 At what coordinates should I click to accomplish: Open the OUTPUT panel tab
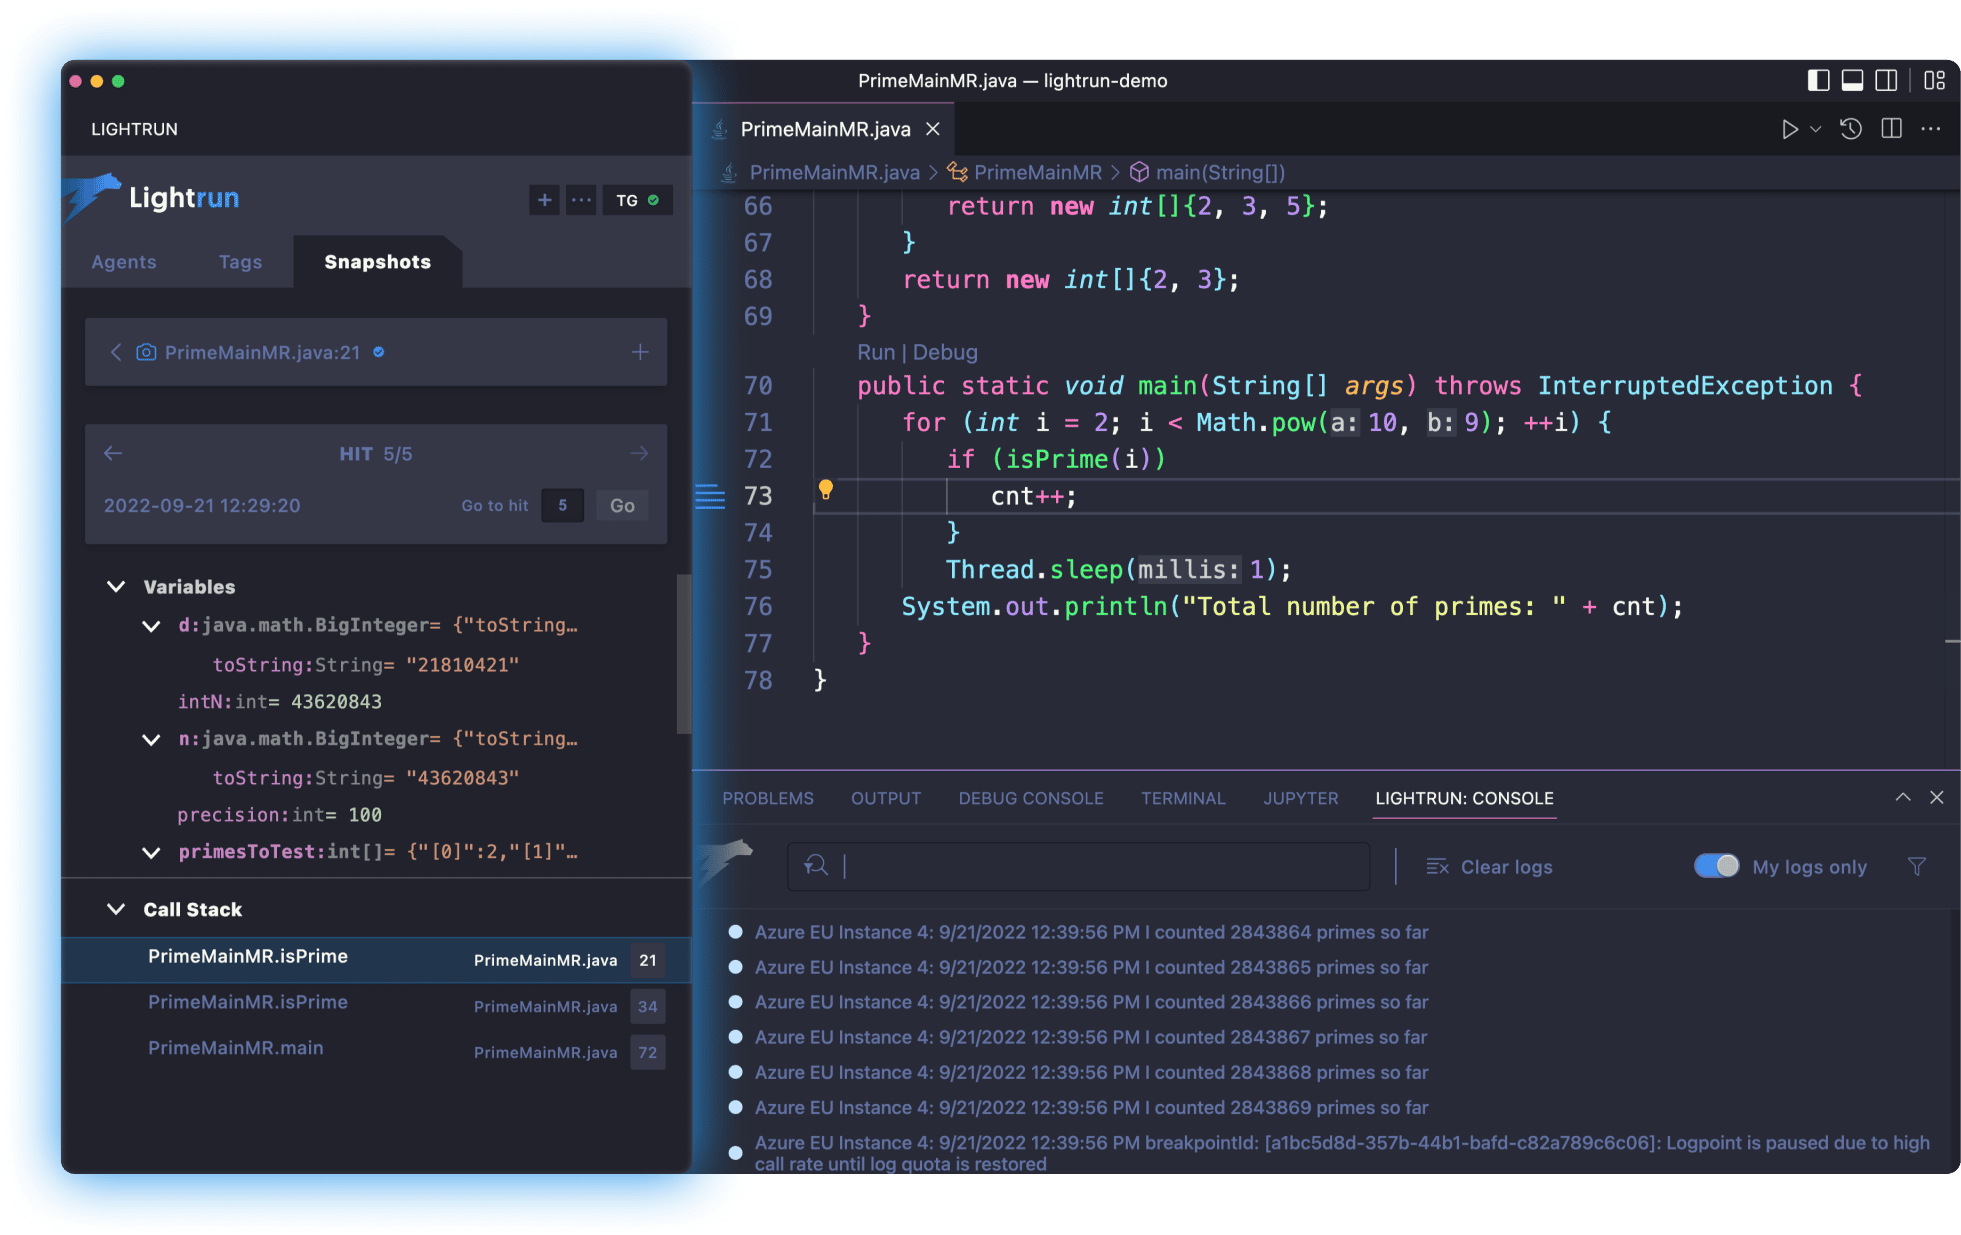click(x=886, y=799)
